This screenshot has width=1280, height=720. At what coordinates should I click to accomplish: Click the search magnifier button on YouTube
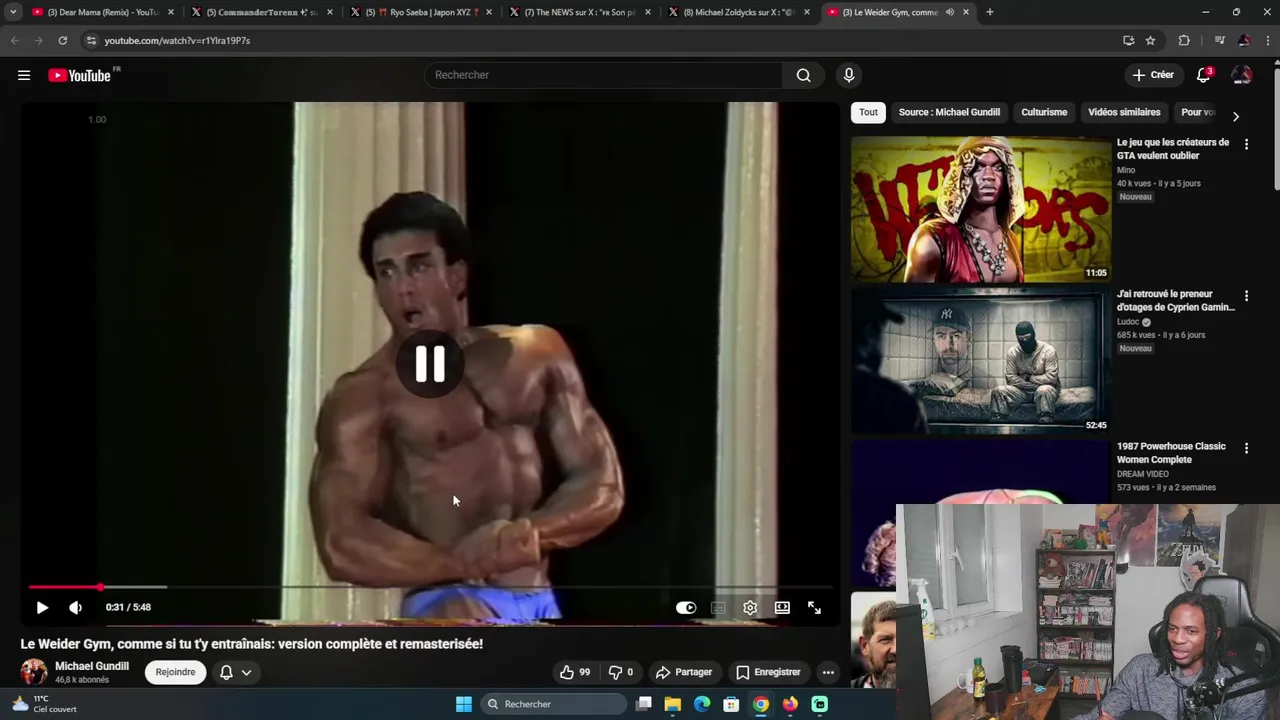pos(803,75)
